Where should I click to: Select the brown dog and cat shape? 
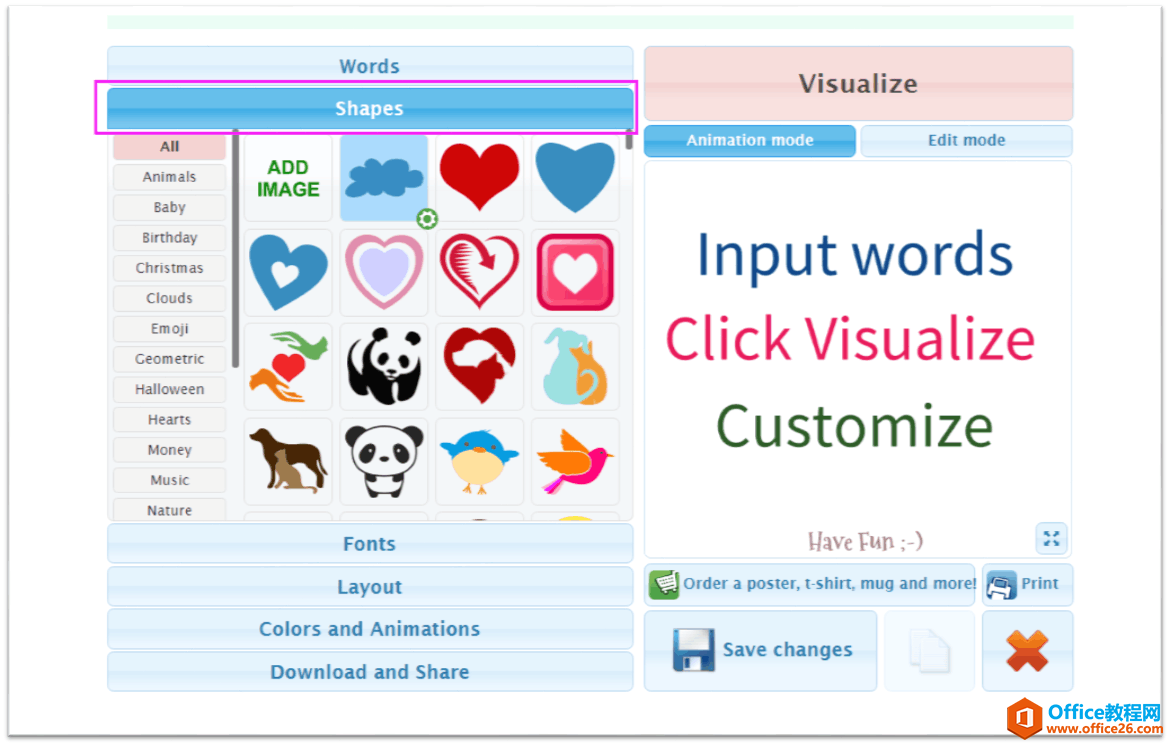point(288,461)
